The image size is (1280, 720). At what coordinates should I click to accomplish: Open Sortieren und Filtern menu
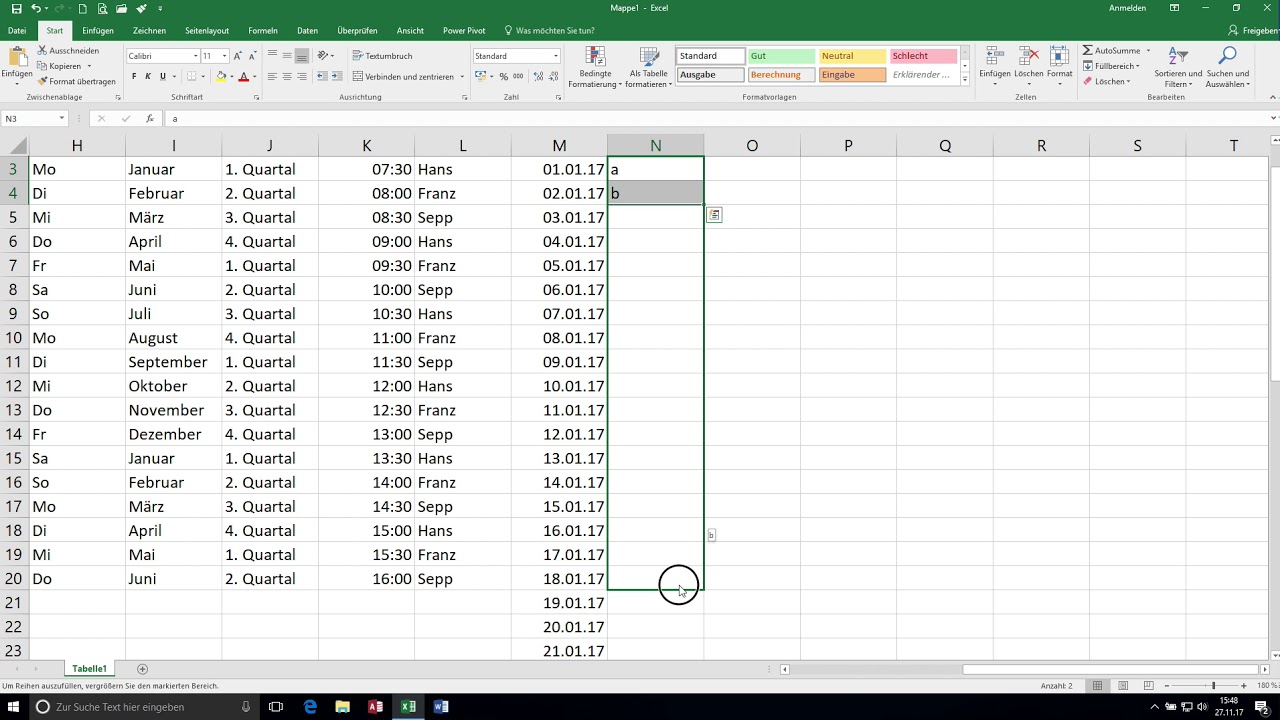[x=1177, y=67]
